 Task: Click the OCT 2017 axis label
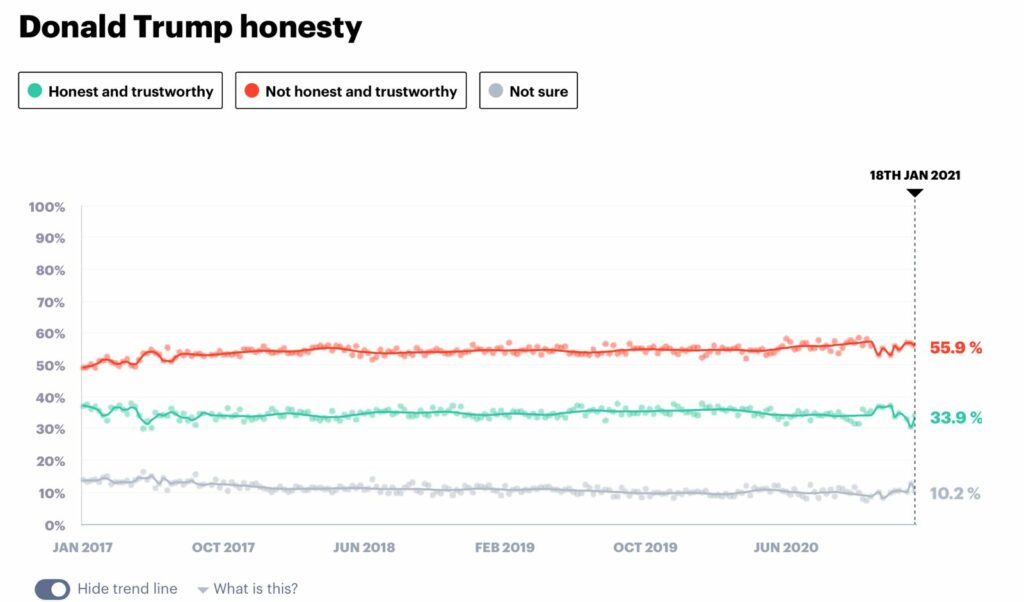click(x=224, y=547)
